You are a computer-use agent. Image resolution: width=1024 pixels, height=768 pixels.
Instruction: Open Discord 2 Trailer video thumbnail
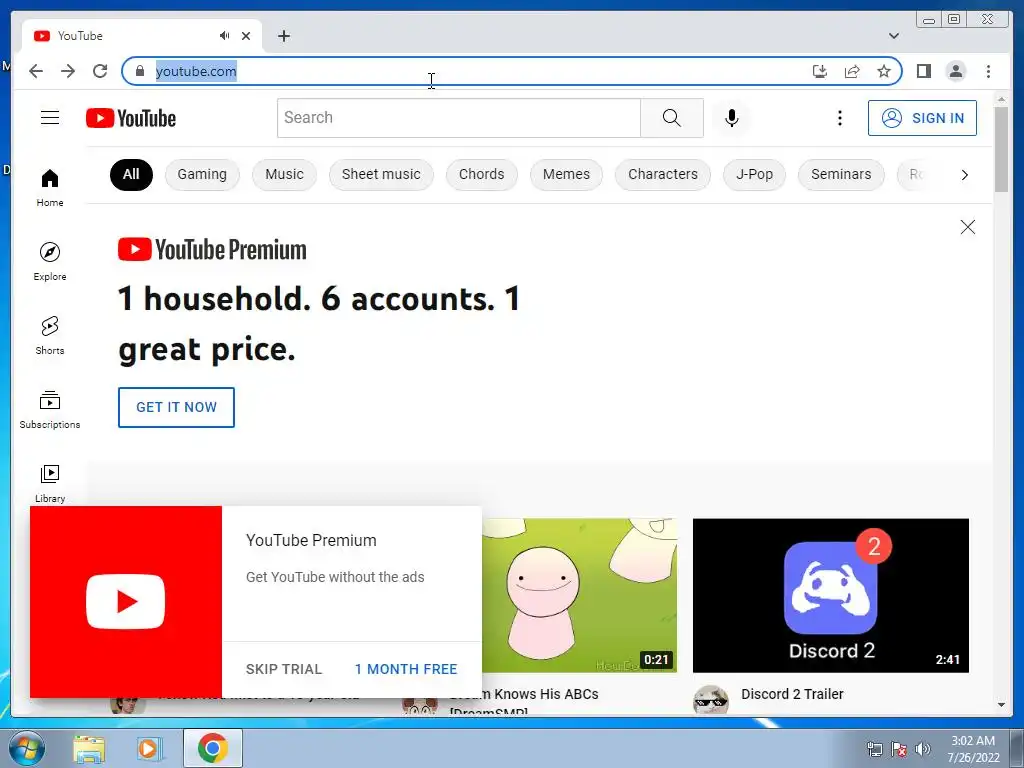pos(831,596)
